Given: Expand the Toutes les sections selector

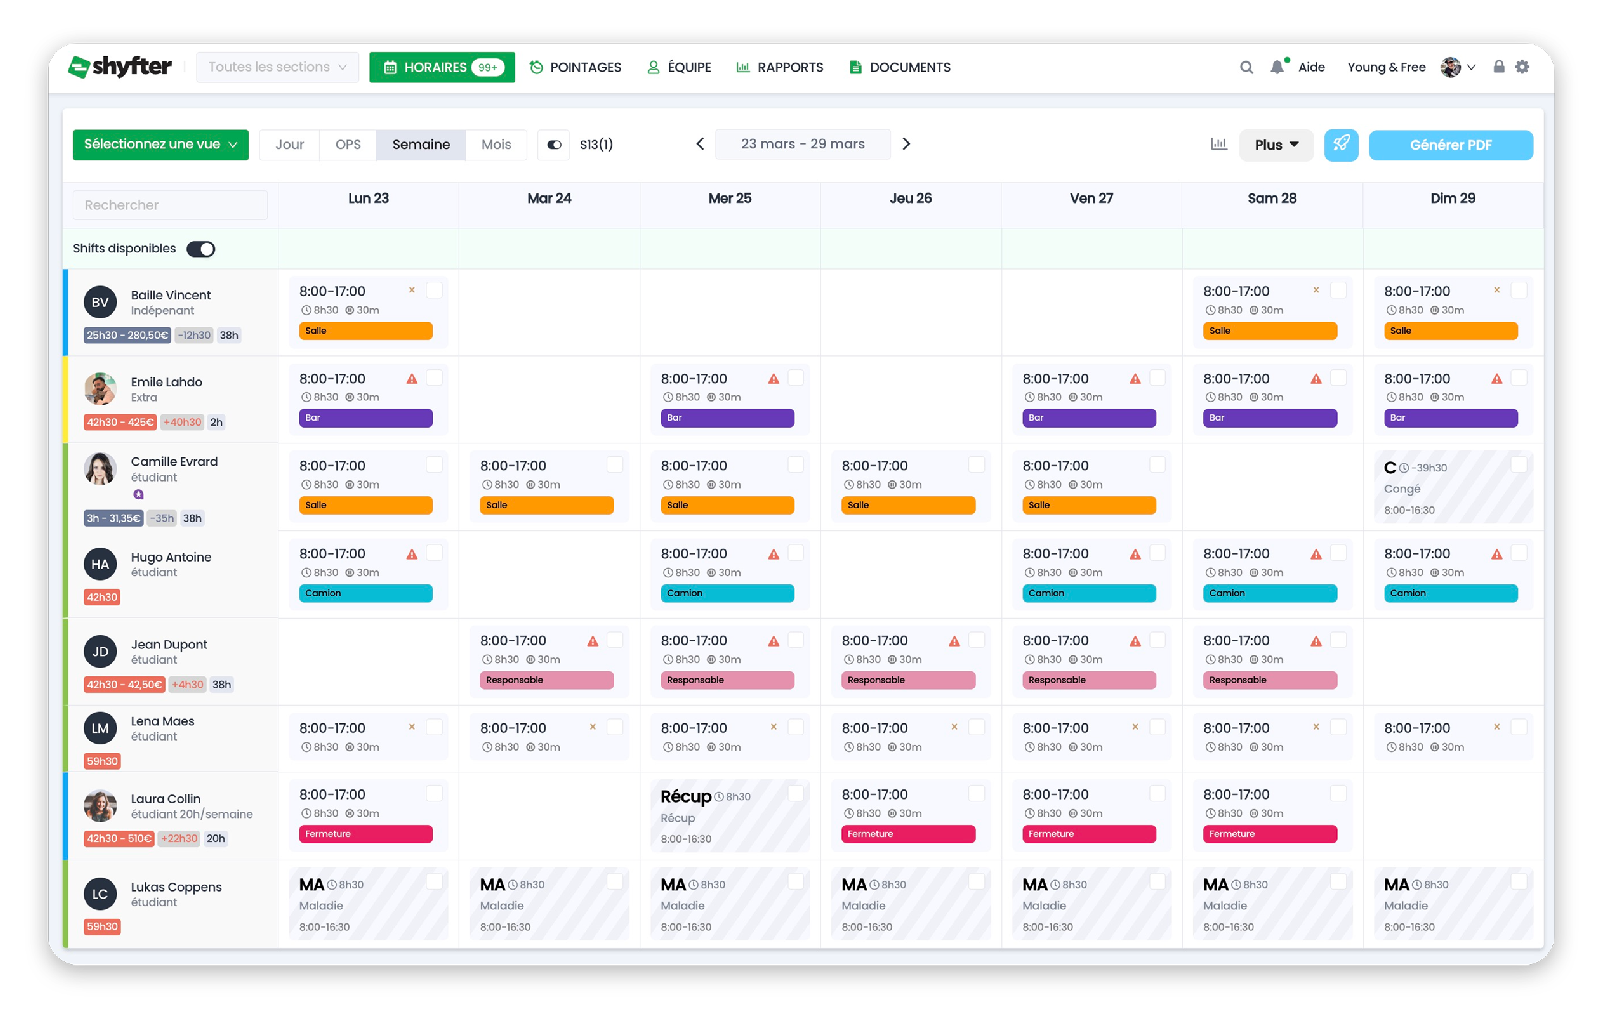Looking at the screenshot, I should [x=277, y=67].
